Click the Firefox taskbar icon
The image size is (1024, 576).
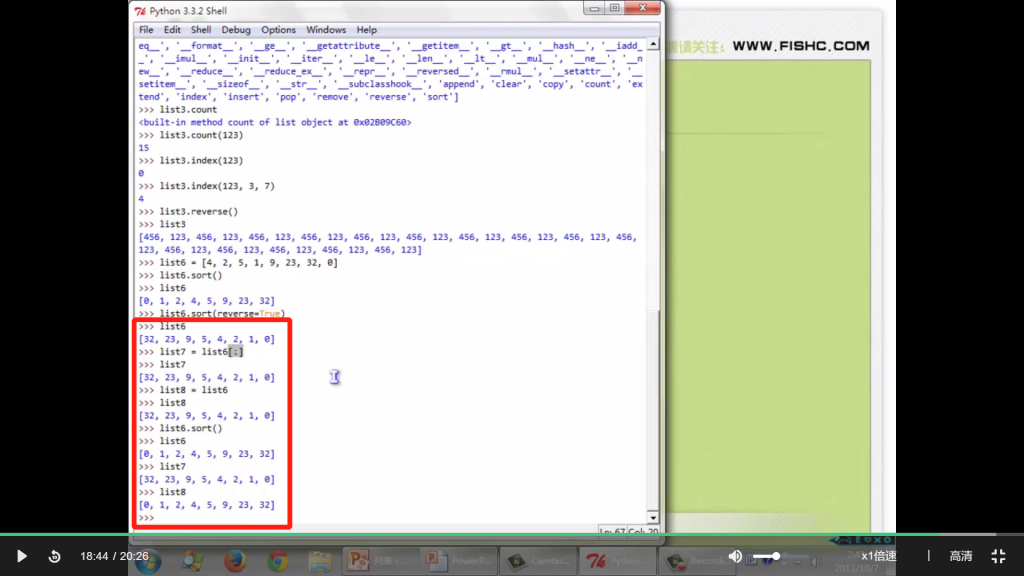point(235,561)
